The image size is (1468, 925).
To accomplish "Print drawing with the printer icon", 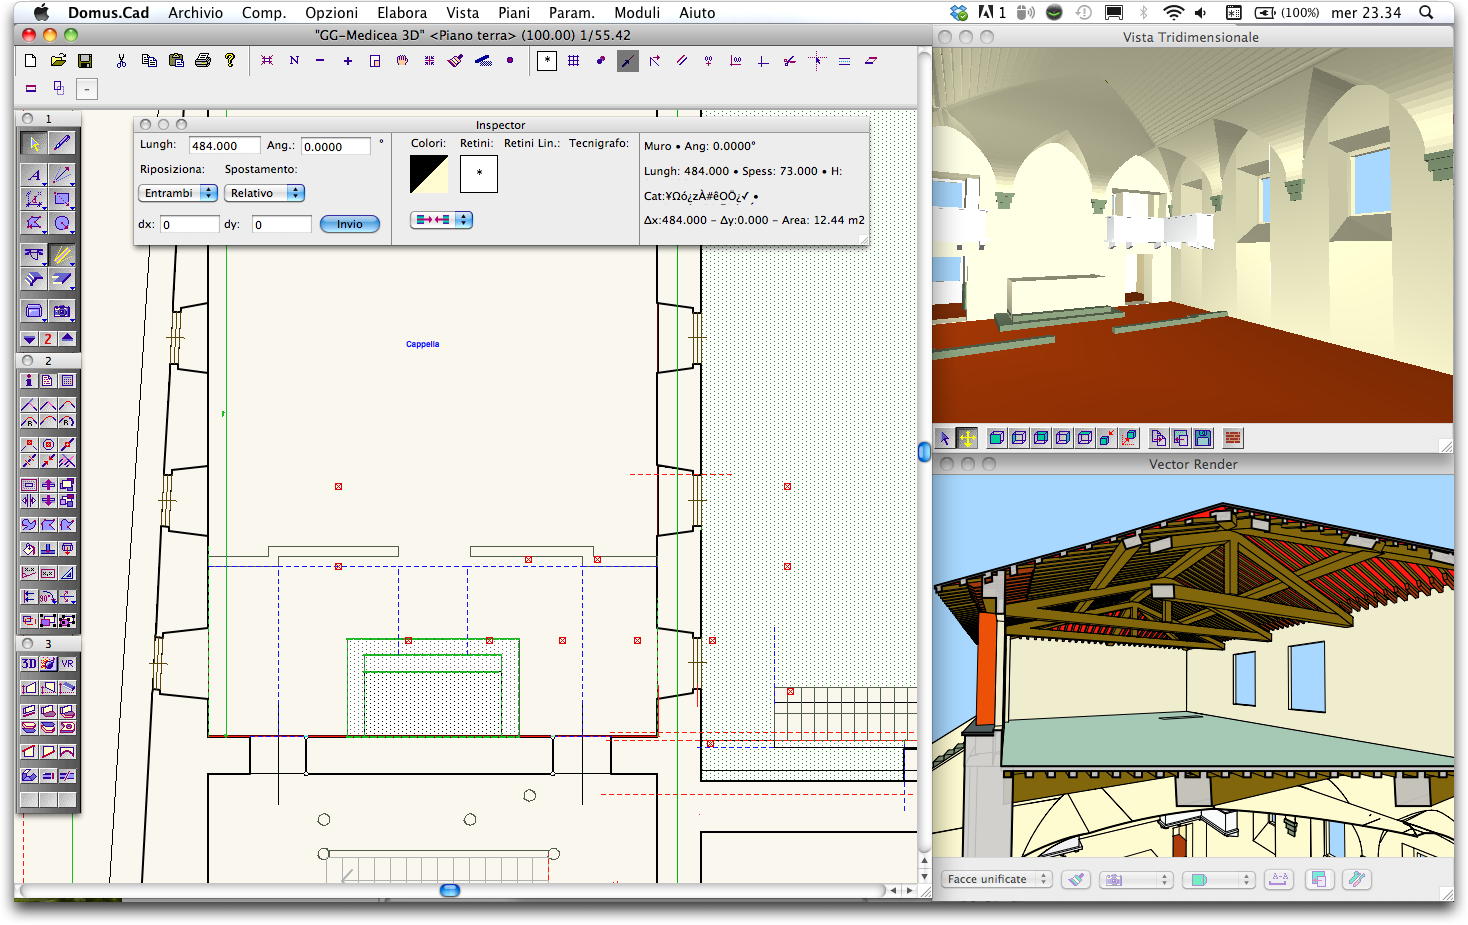I will [203, 61].
